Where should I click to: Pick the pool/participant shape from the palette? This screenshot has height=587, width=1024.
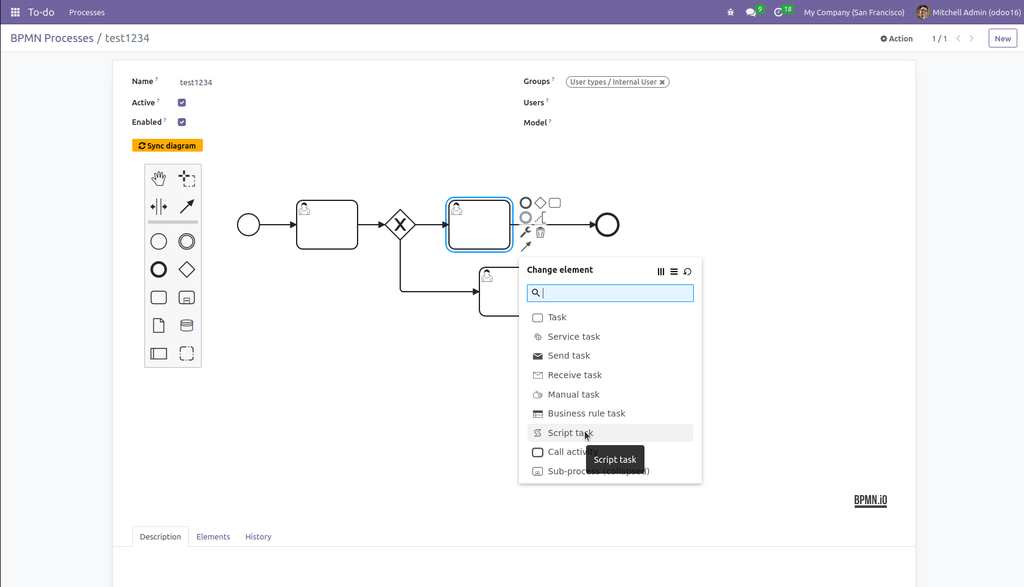[159, 354]
